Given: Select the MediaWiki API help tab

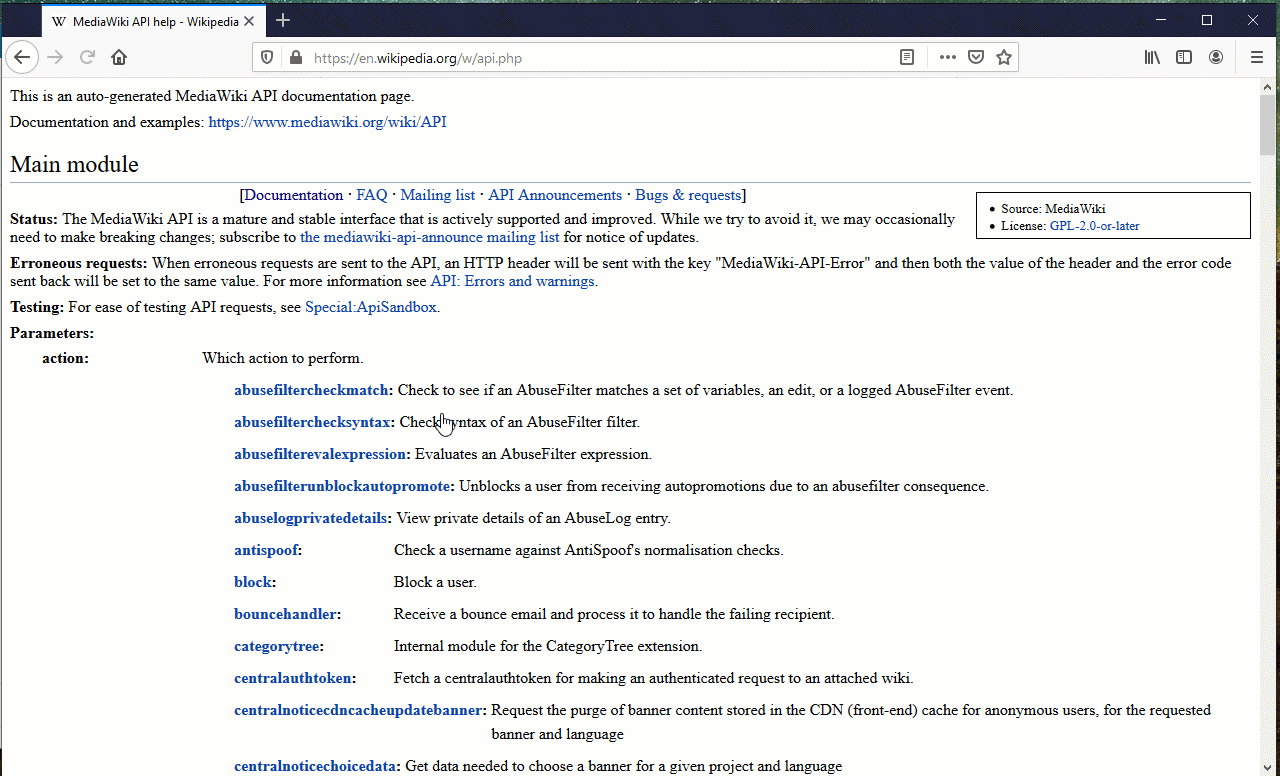Looking at the screenshot, I should click(154, 21).
